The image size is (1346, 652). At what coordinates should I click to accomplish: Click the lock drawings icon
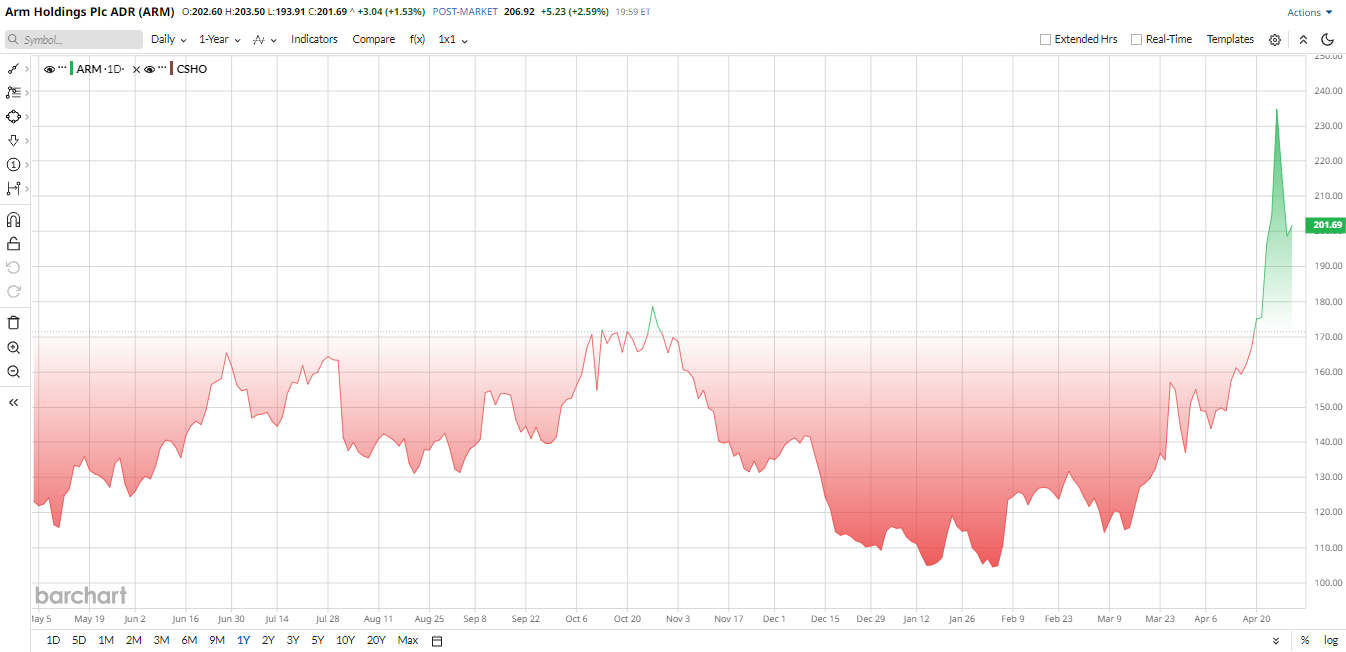point(14,243)
